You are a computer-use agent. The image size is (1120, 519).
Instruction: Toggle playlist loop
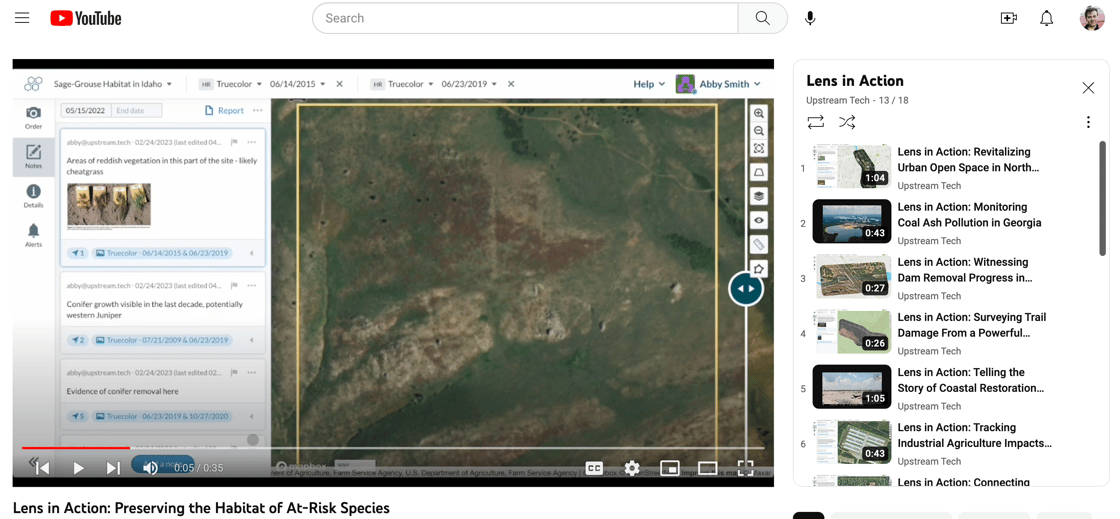(x=816, y=122)
